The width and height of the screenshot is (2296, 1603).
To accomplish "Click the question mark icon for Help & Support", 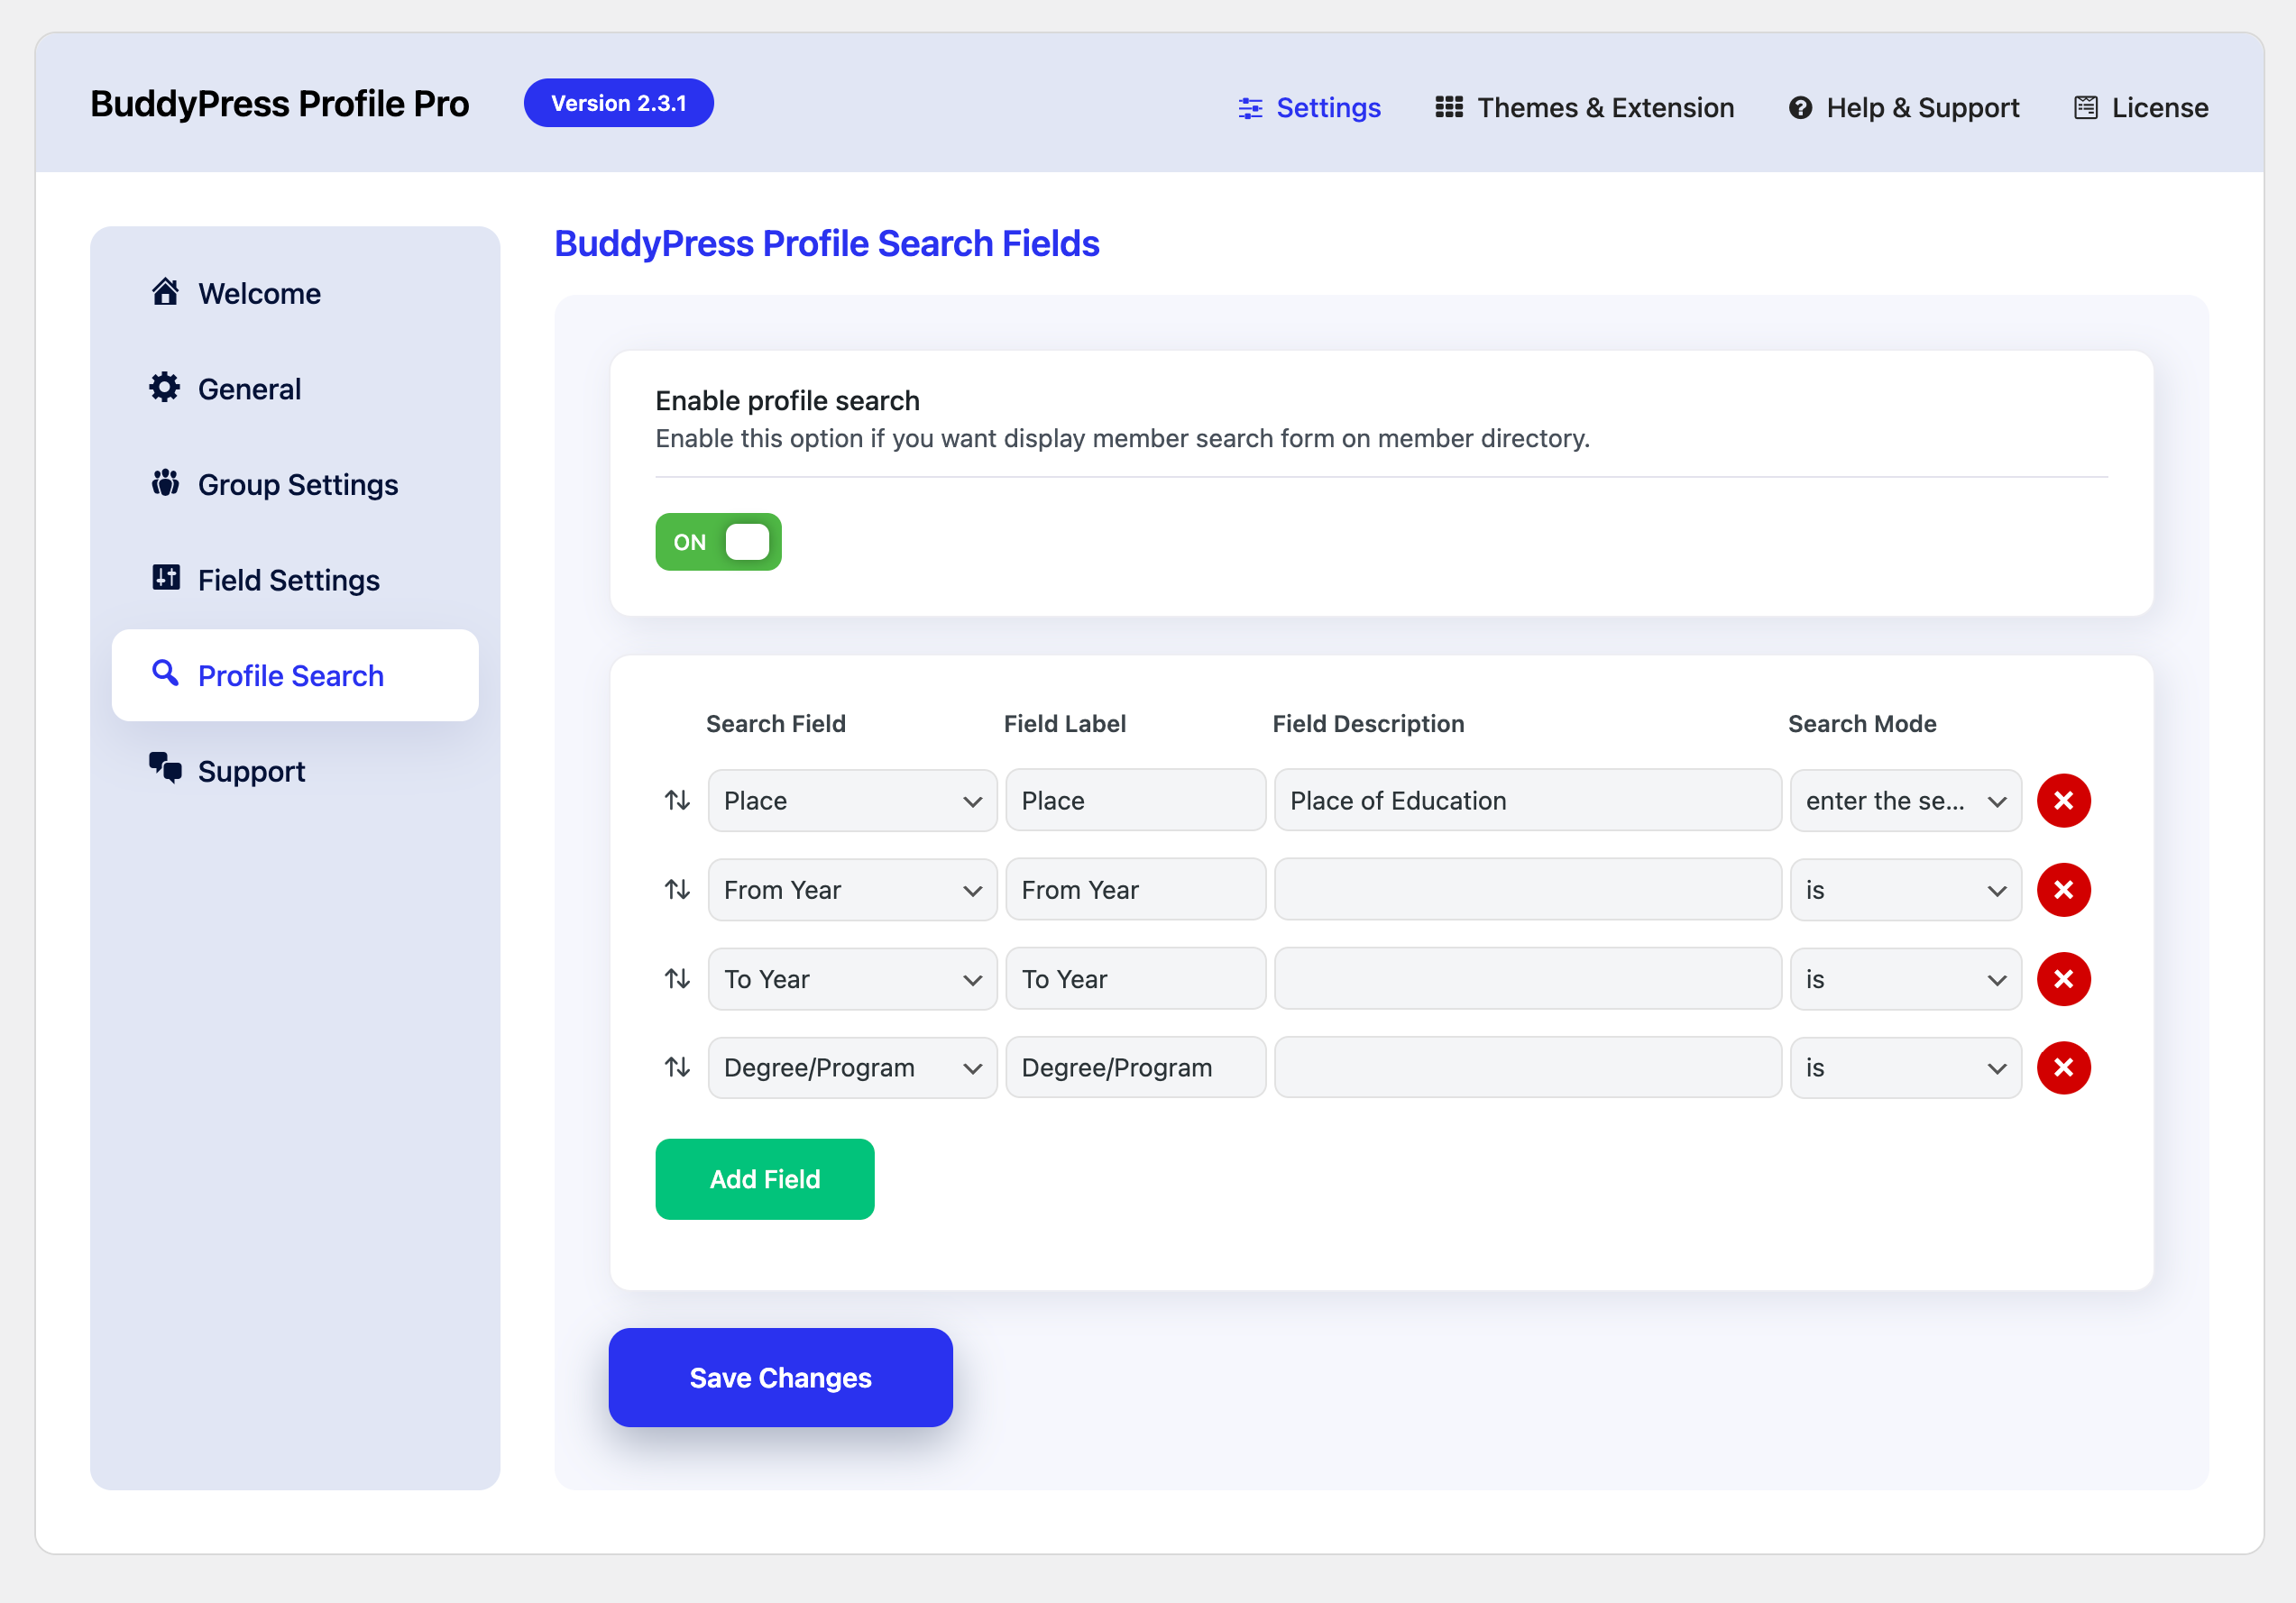I will point(1800,108).
